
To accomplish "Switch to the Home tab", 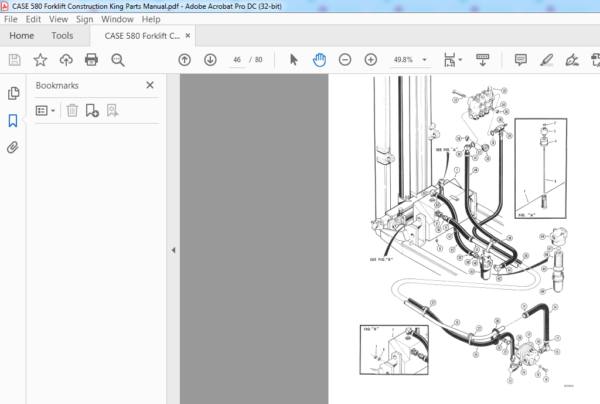I will click(x=22, y=36).
